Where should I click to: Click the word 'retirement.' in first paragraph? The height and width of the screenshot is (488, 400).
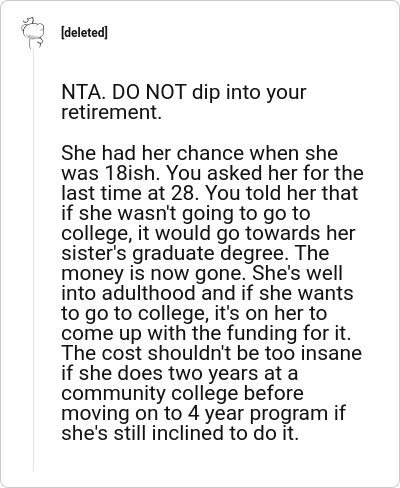(x=111, y=112)
